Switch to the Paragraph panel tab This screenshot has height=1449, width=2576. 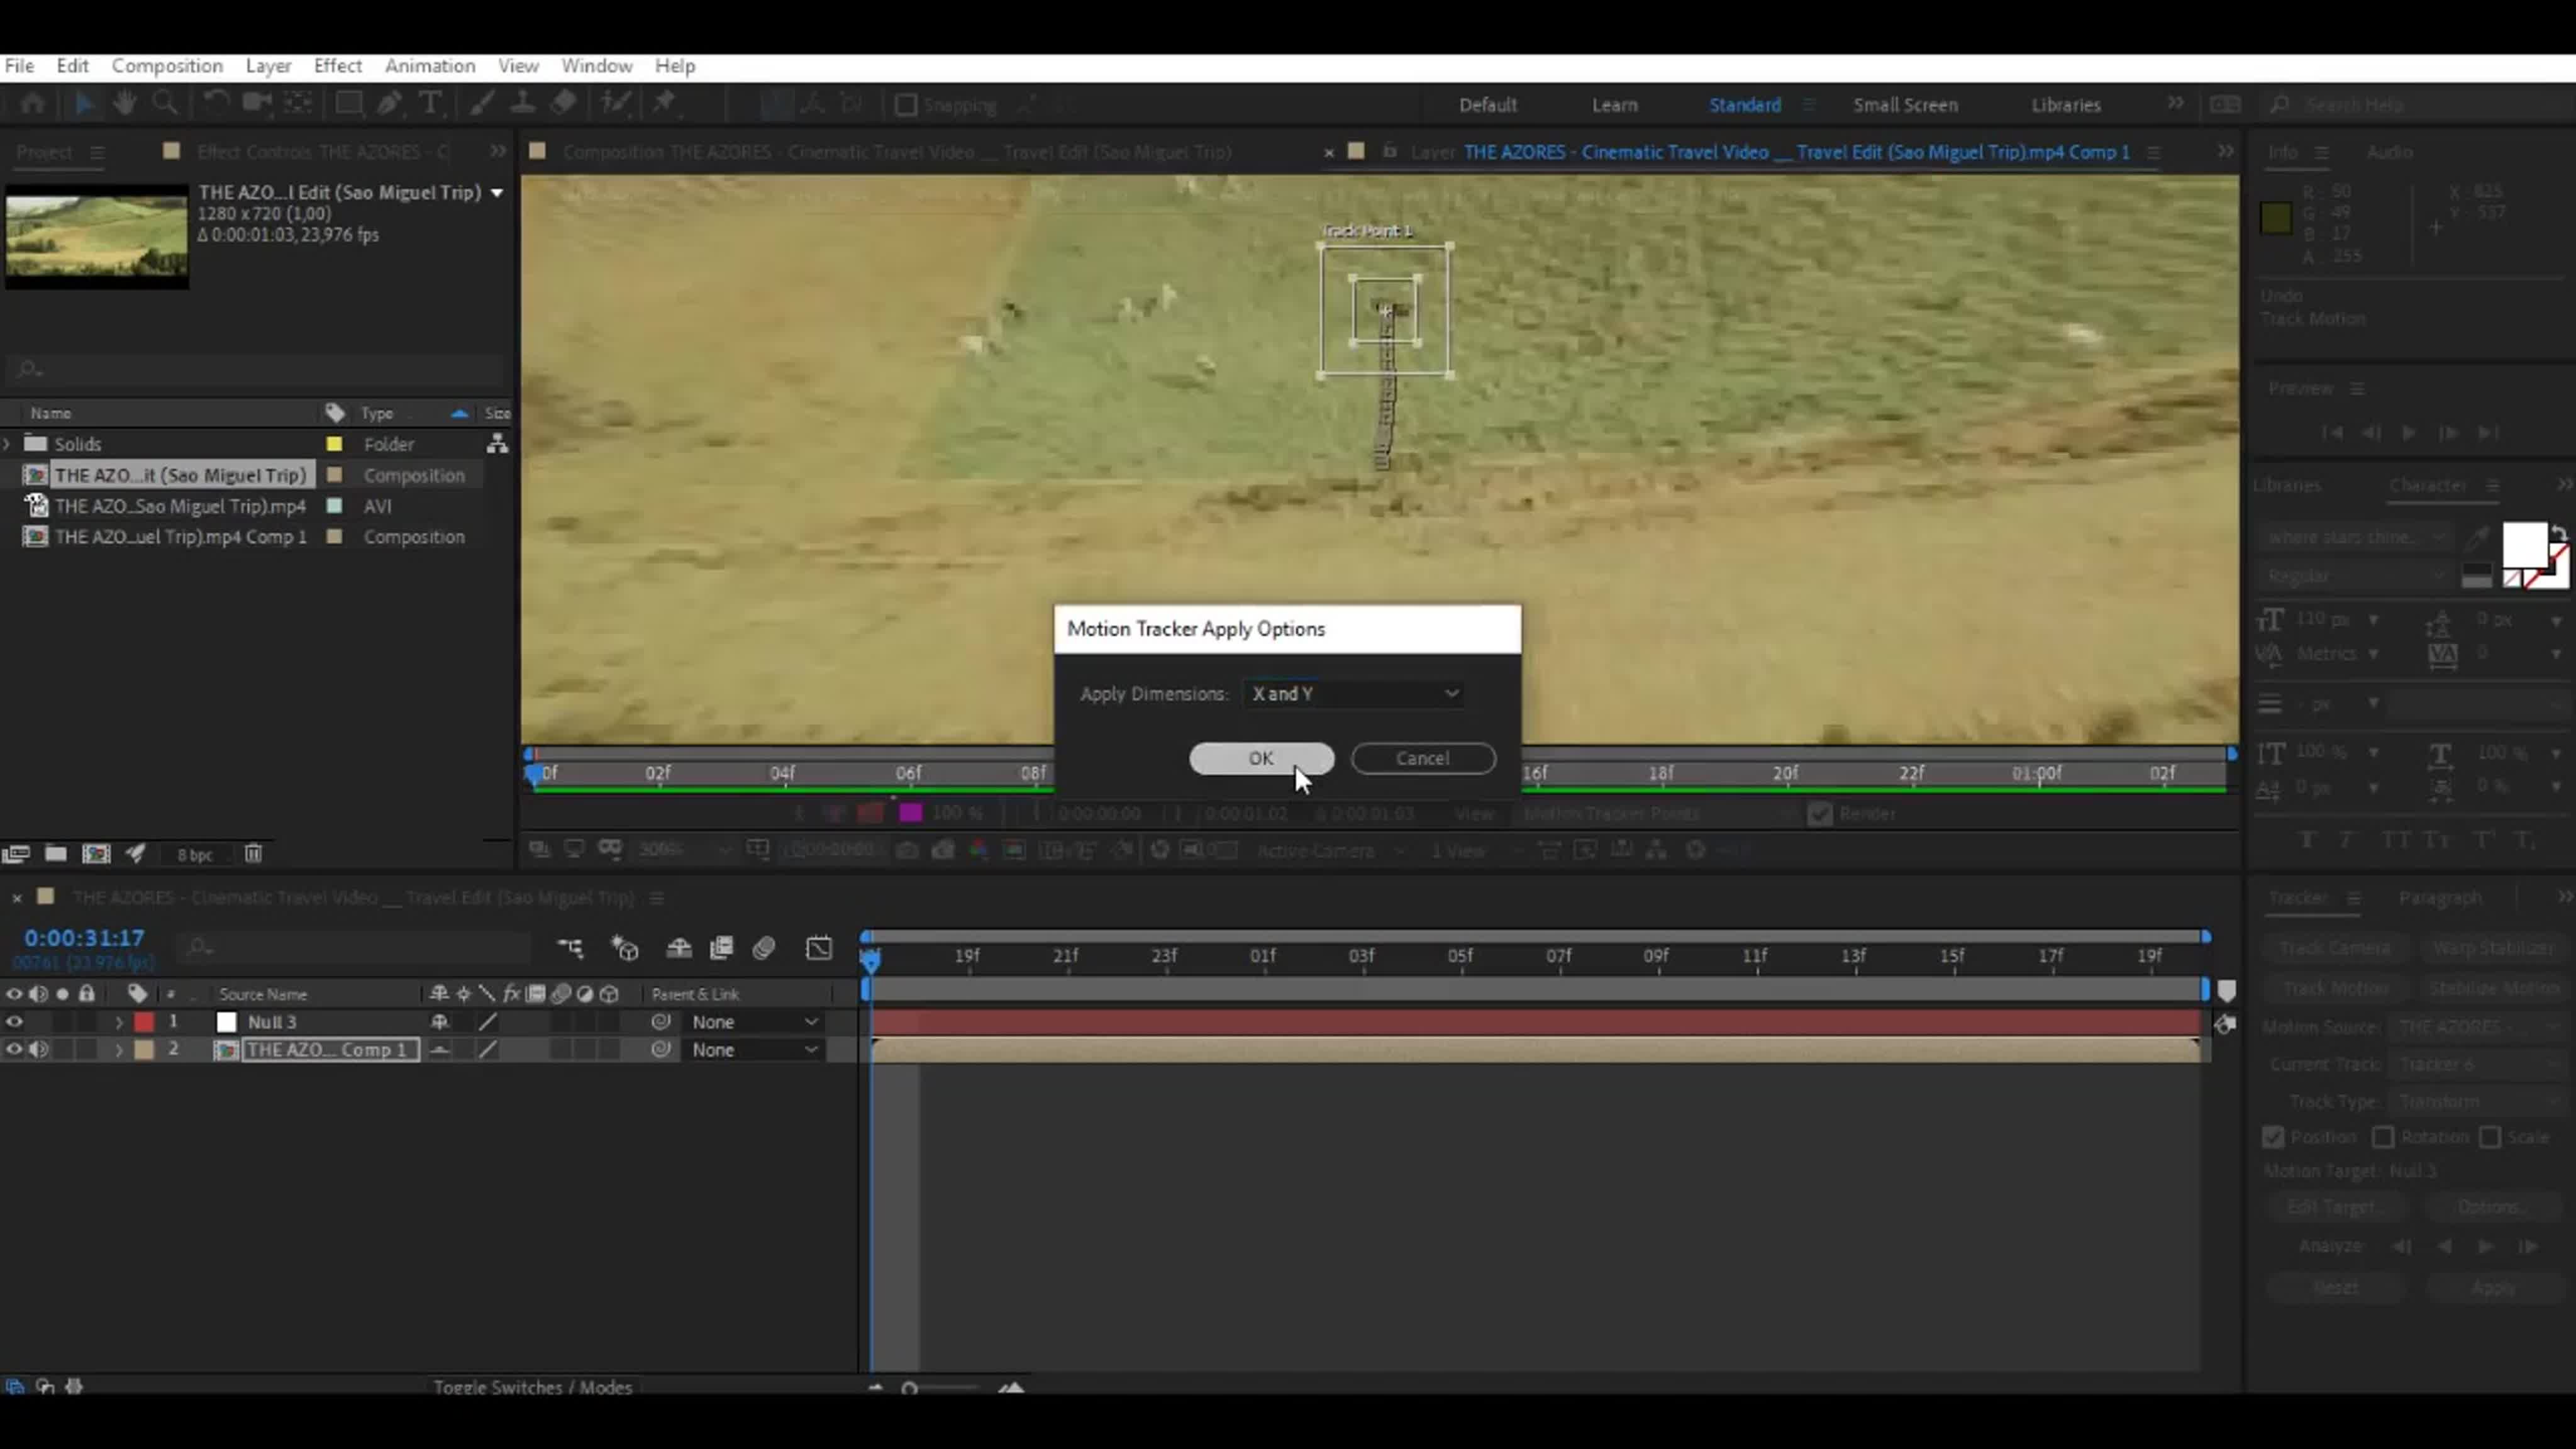[x=2440, y=898]
